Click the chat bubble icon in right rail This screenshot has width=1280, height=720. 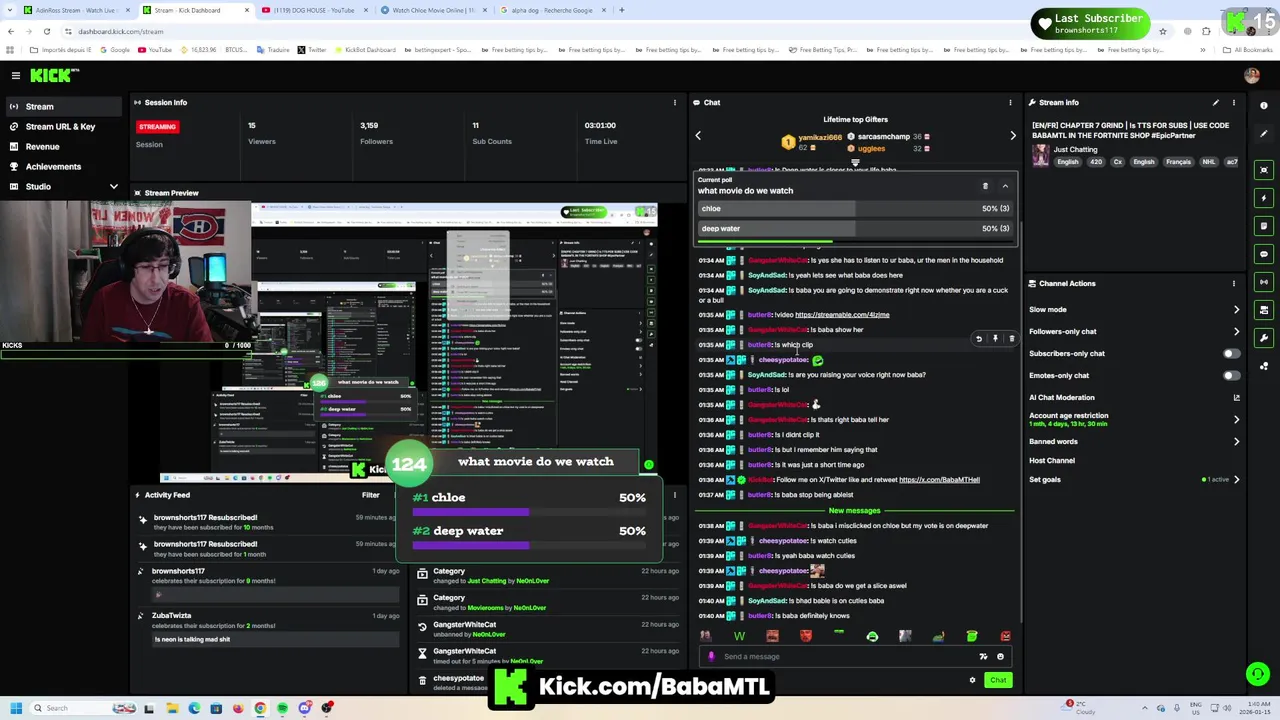pos(1264,254)
